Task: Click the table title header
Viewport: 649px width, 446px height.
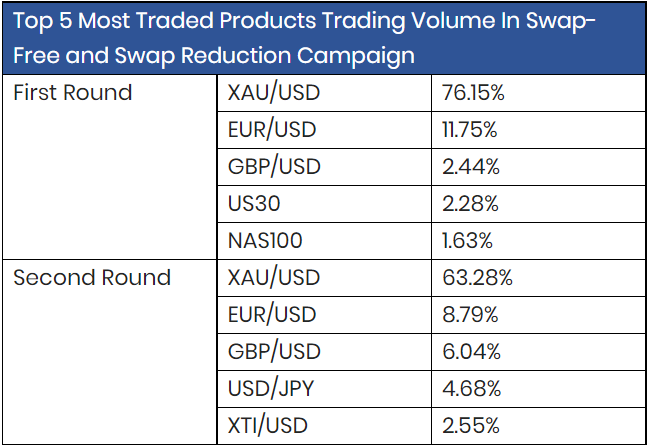Action: 324,38
